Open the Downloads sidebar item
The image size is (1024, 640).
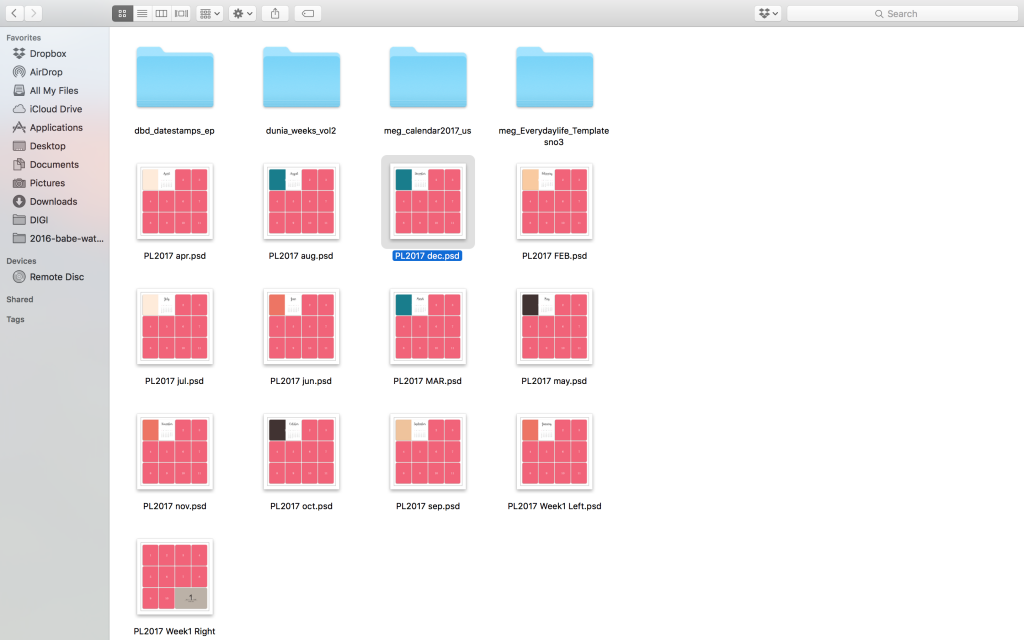(53, 201)
